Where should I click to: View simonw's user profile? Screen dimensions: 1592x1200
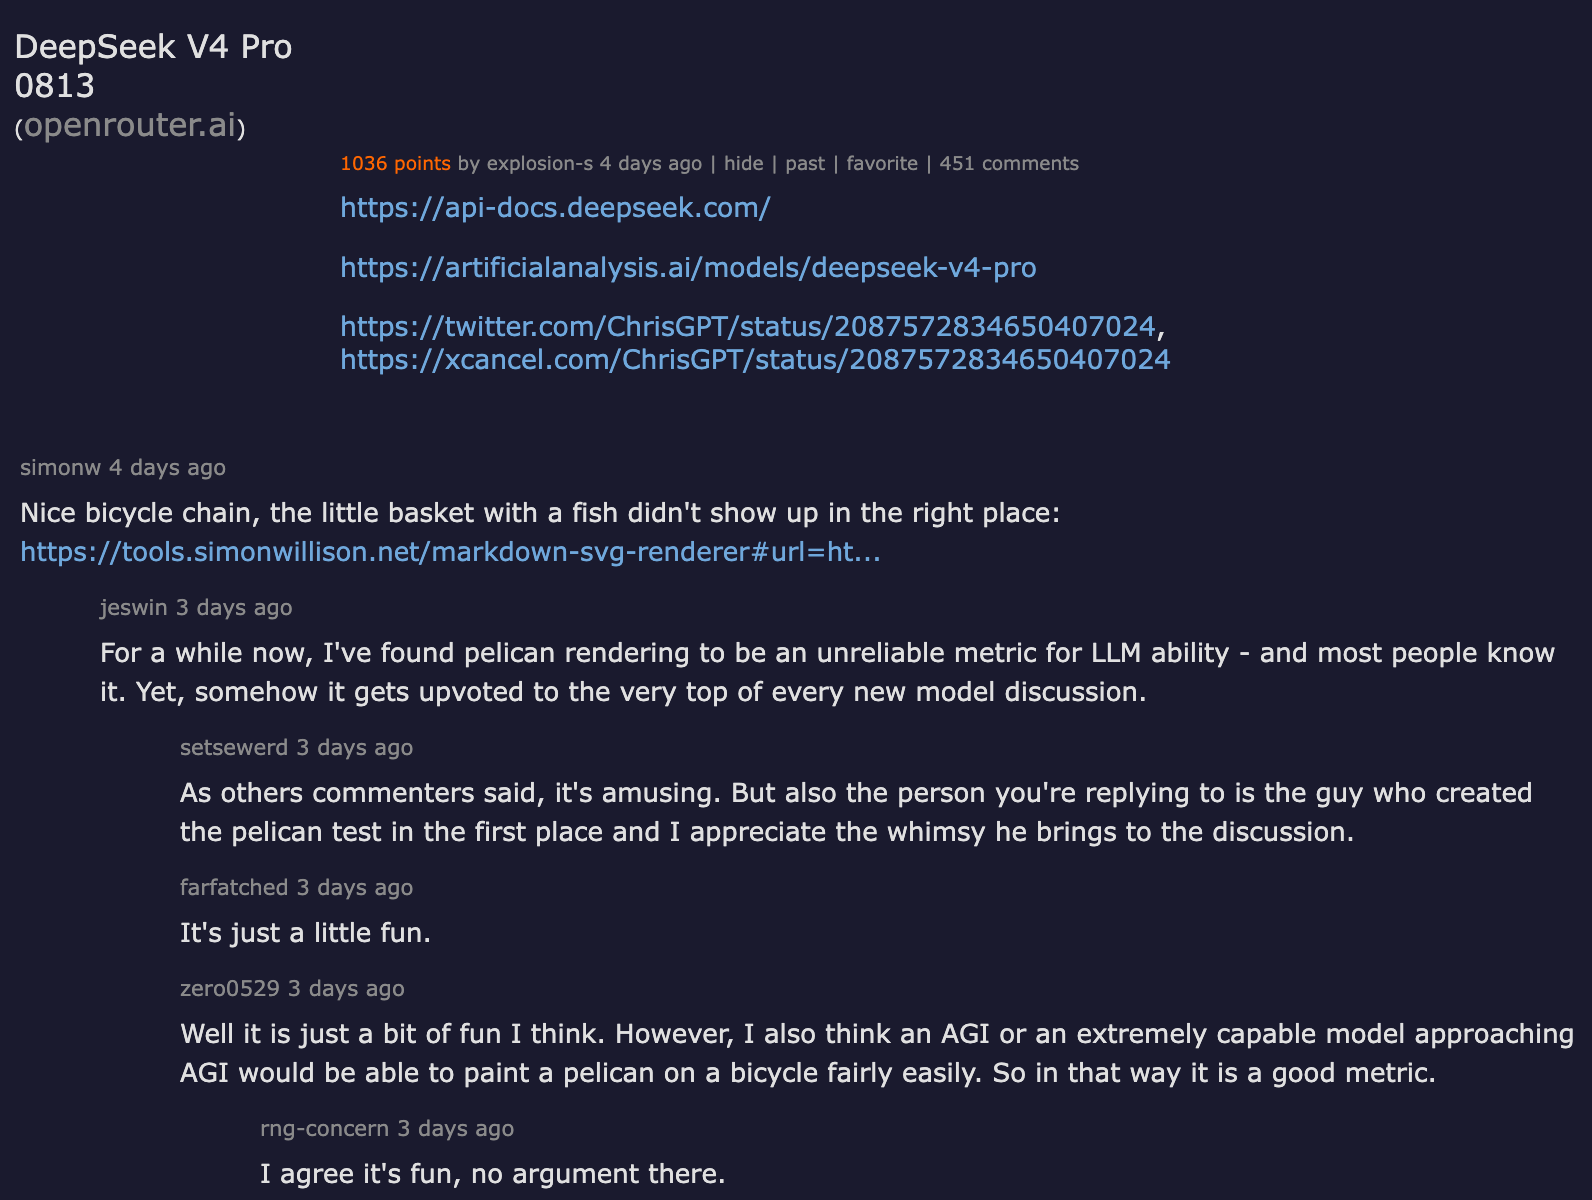tap(60, 467)
